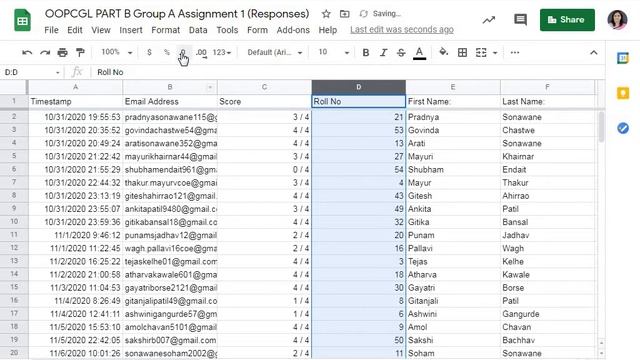Click the formula bar showing Roll No
The width and height of the screenshot is (640, 360).
pyautogui.click(x=347, y=72)
